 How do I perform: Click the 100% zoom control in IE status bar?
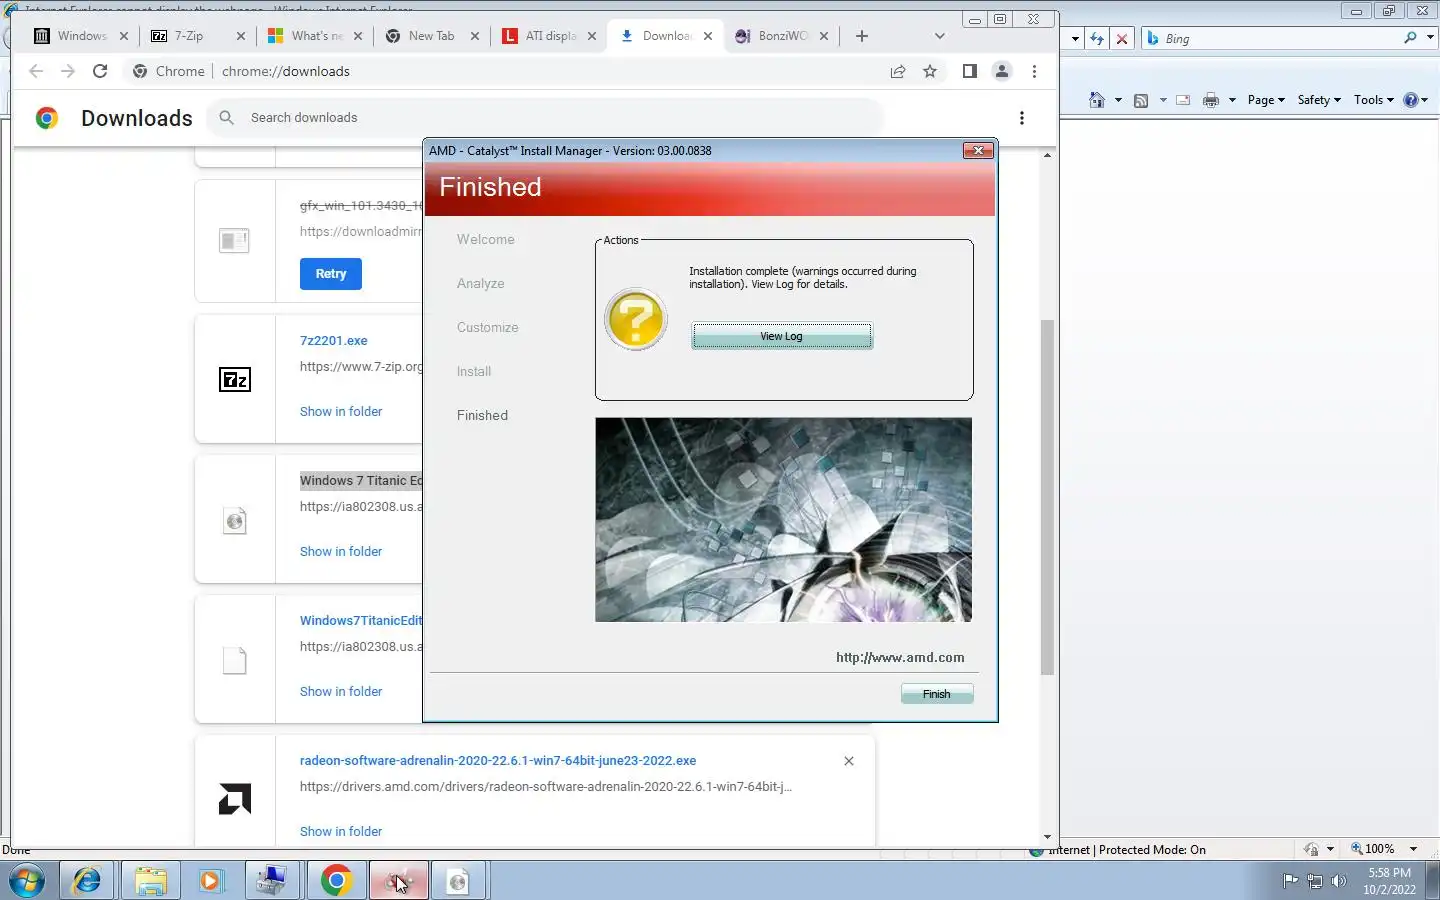click(1372, 849)
